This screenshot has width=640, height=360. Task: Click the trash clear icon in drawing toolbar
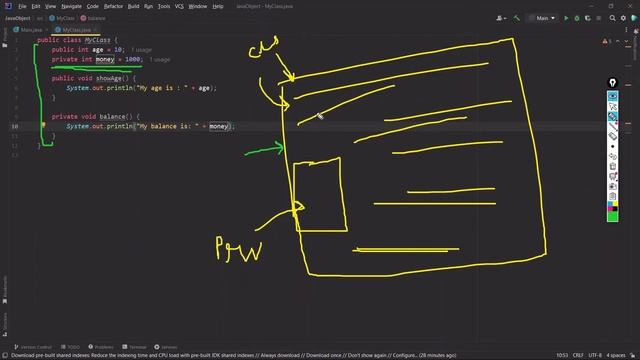(613, 166)
